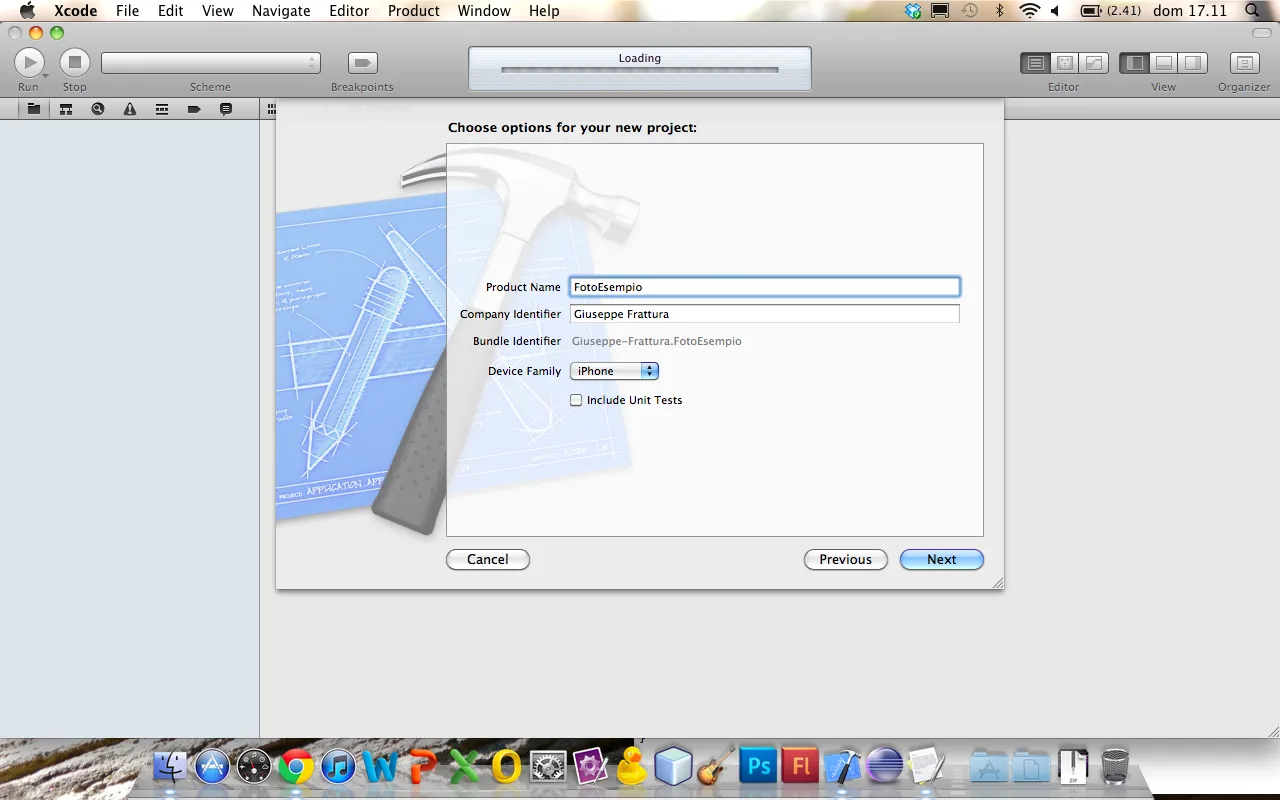Enable Include Unit Tests checkbox
Screen dimensions: 1280x800
576,400
